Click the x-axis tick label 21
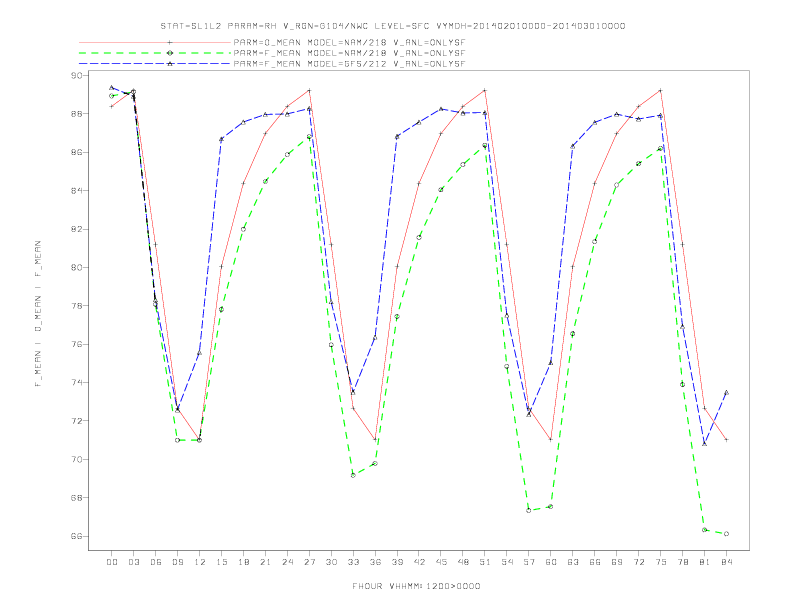 [x=265, y=562]
